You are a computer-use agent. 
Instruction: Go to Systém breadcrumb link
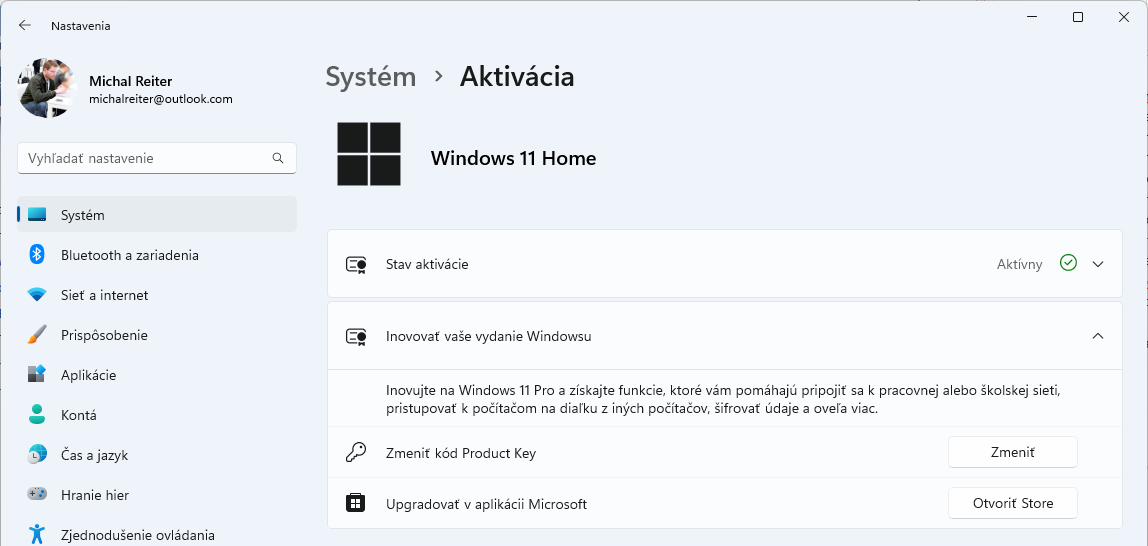pos(370,77)
